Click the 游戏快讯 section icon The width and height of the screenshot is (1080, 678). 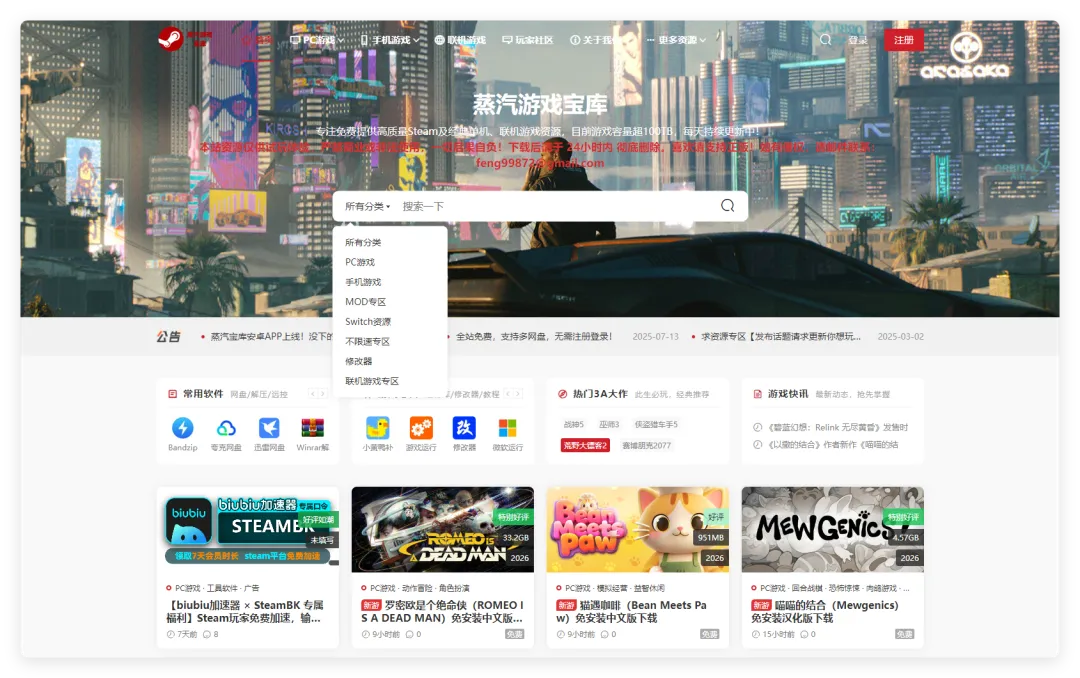[x=758, y=394]
